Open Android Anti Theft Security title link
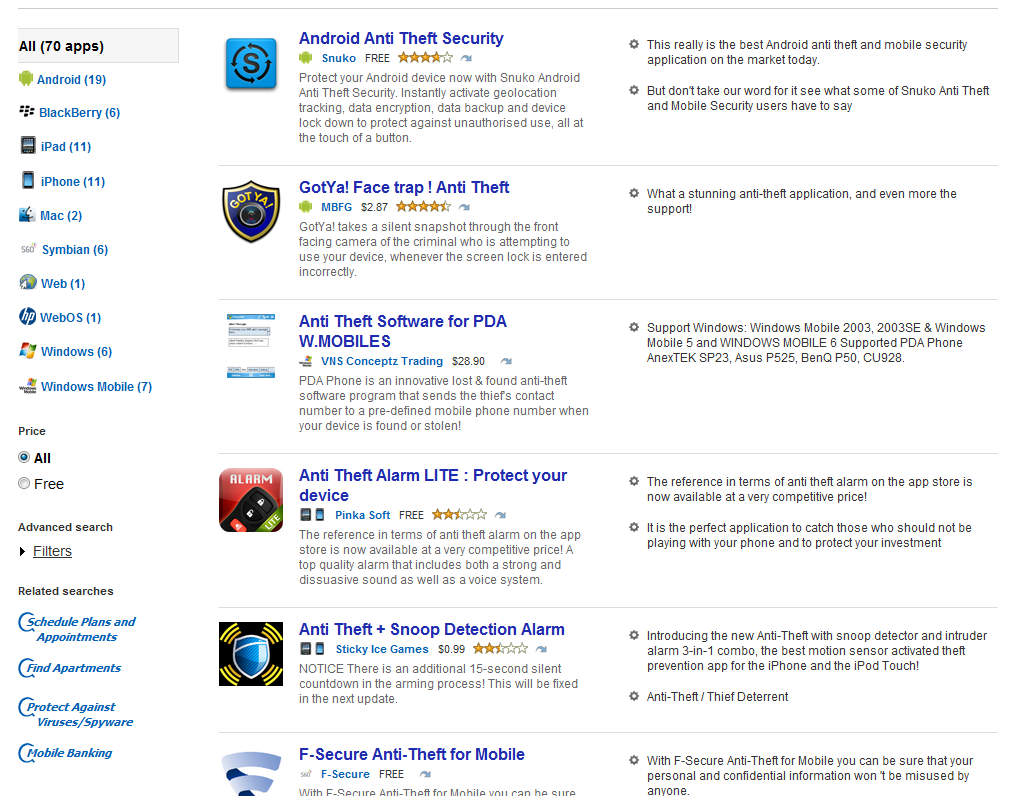This screenshot has height=796, width=1019. (x=401, y=38)
